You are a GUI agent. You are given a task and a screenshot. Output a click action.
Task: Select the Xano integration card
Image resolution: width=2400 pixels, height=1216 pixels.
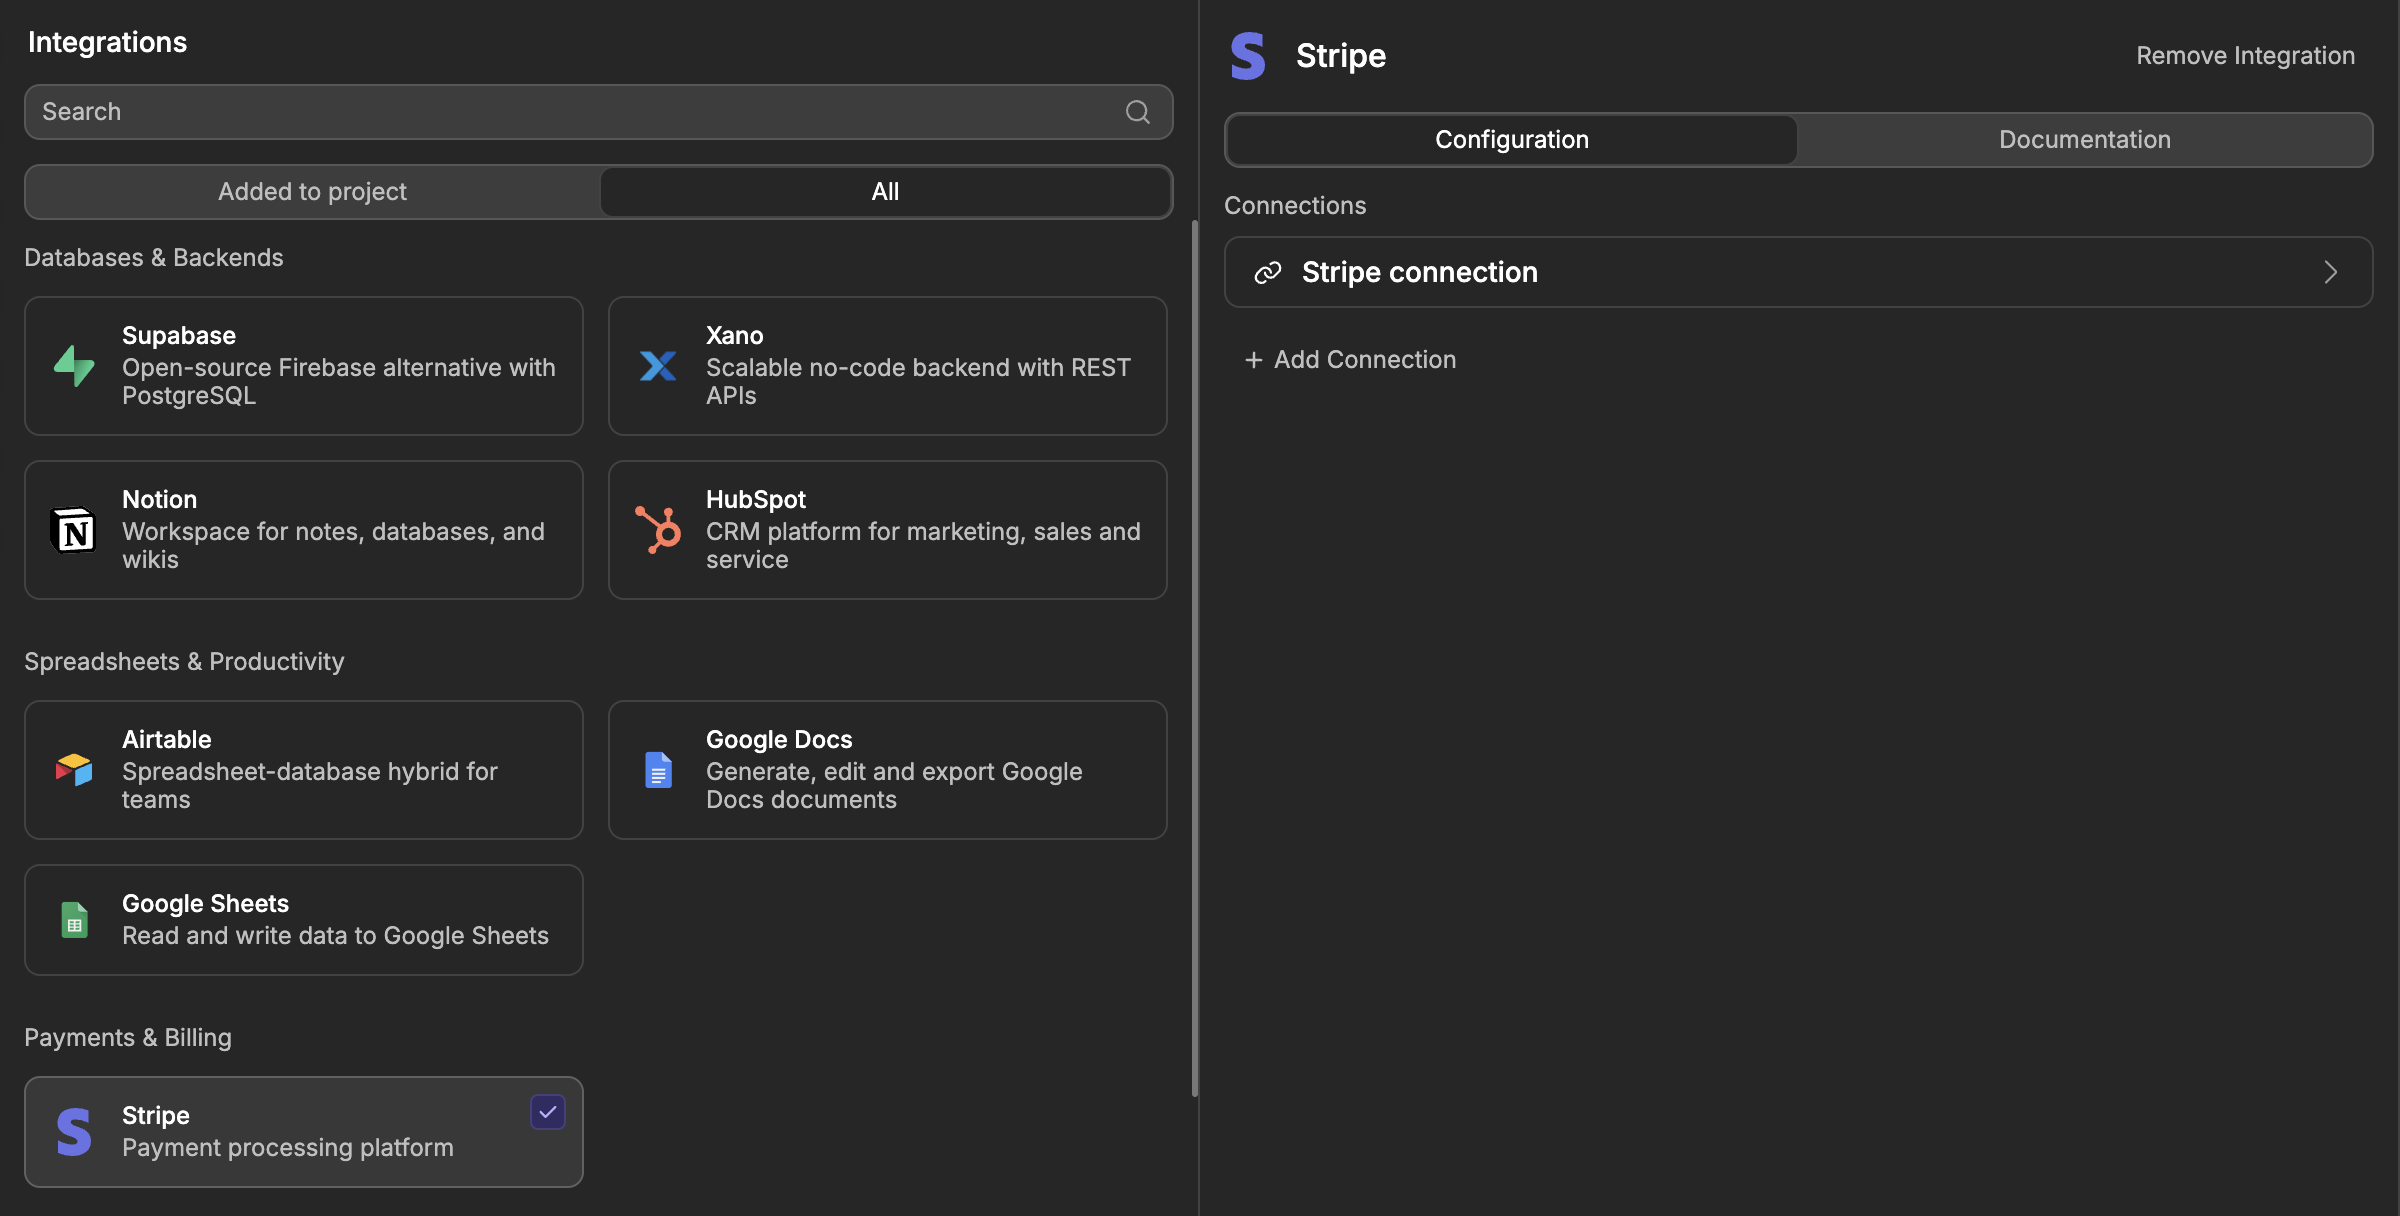(888, 366)
